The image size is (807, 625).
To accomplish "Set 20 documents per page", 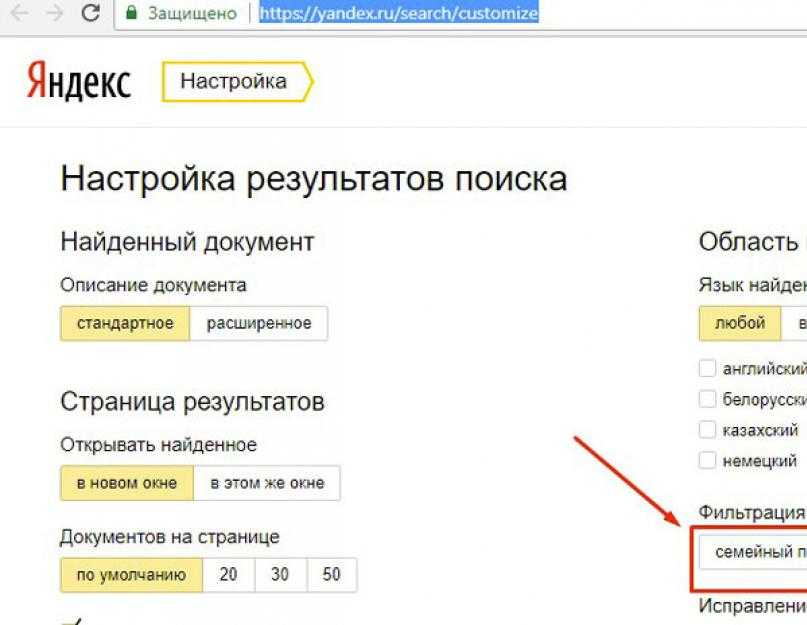I will point(229,575).
